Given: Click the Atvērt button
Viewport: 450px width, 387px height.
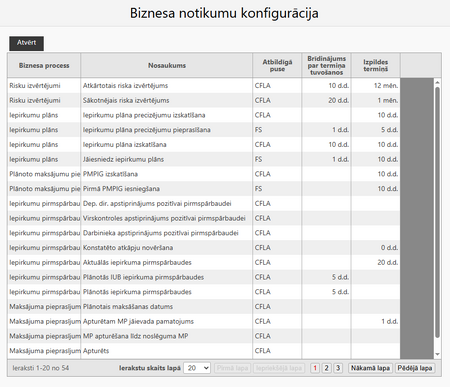Looking at the screenshot, I should 26,43.
